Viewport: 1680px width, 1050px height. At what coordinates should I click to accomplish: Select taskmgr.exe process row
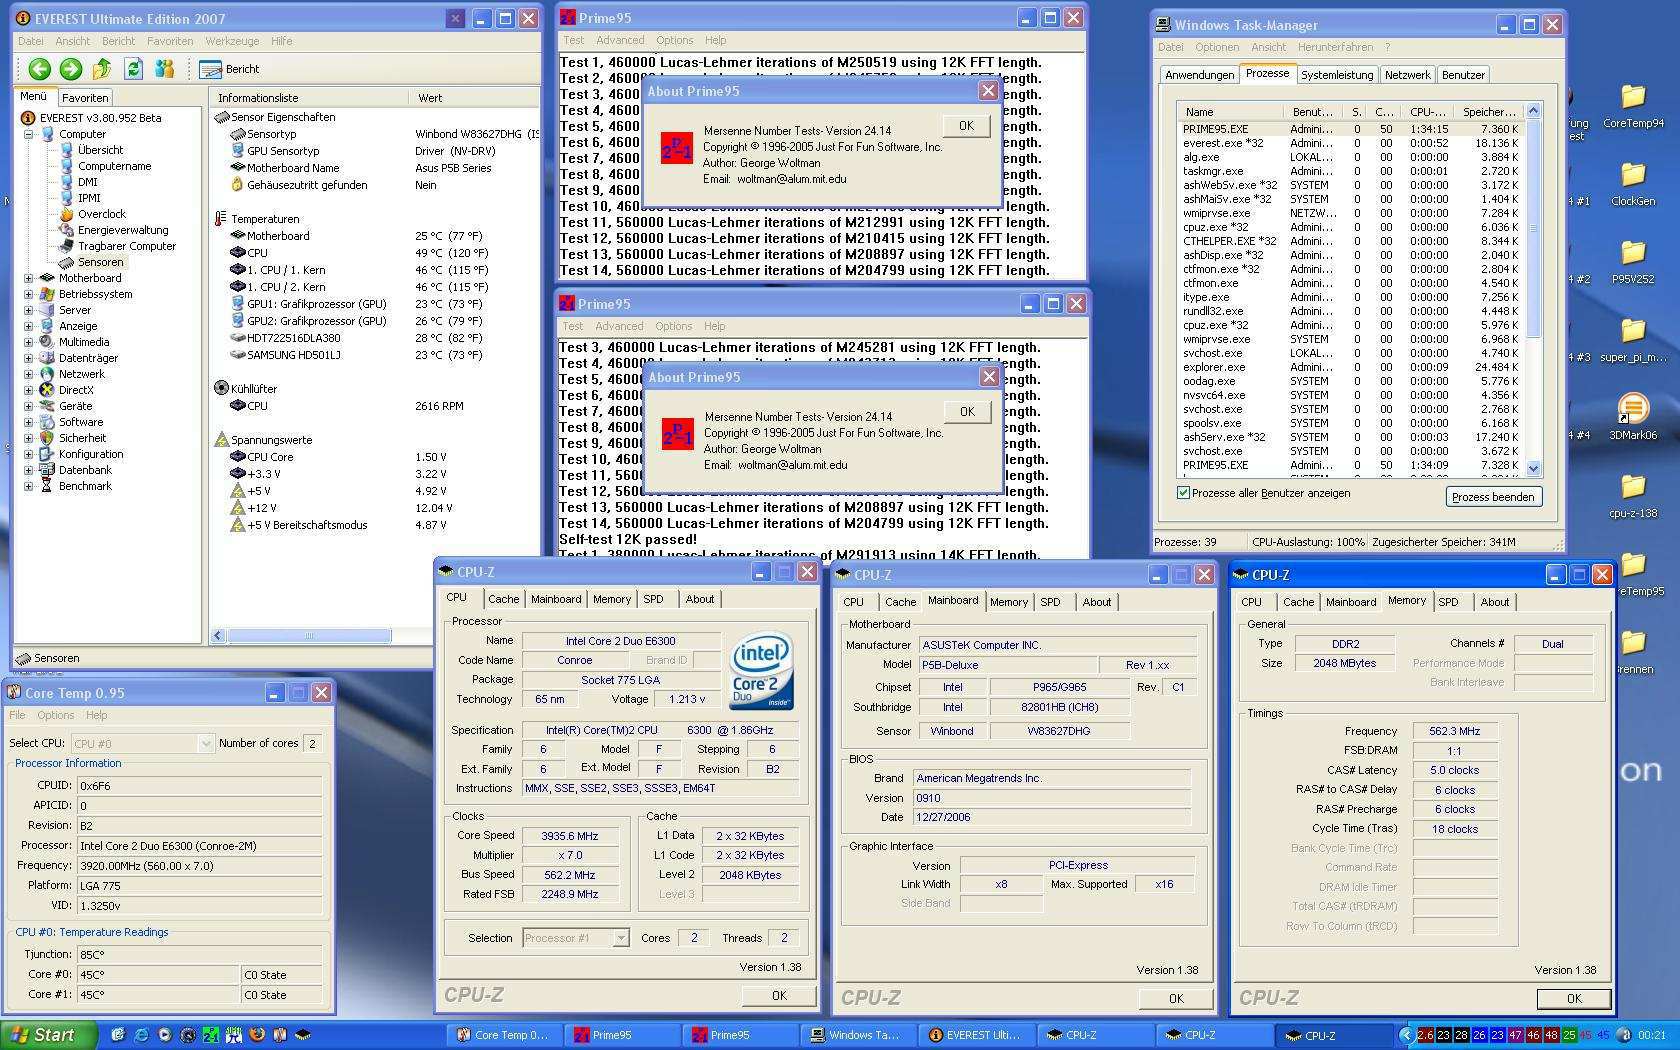(x=1351, y=171)
